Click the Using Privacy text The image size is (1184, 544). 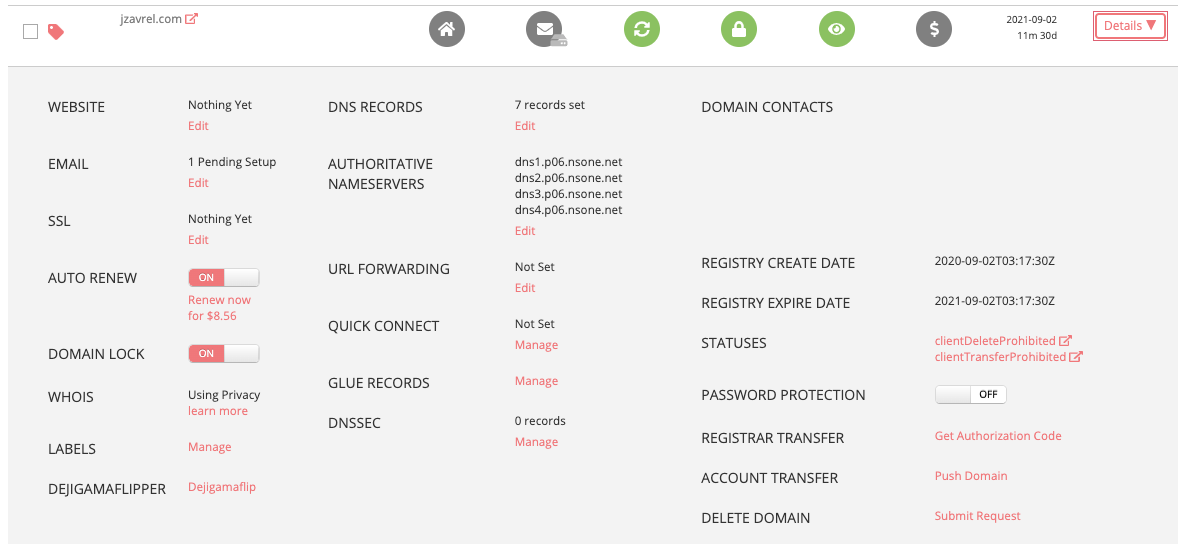click(224, 394)
